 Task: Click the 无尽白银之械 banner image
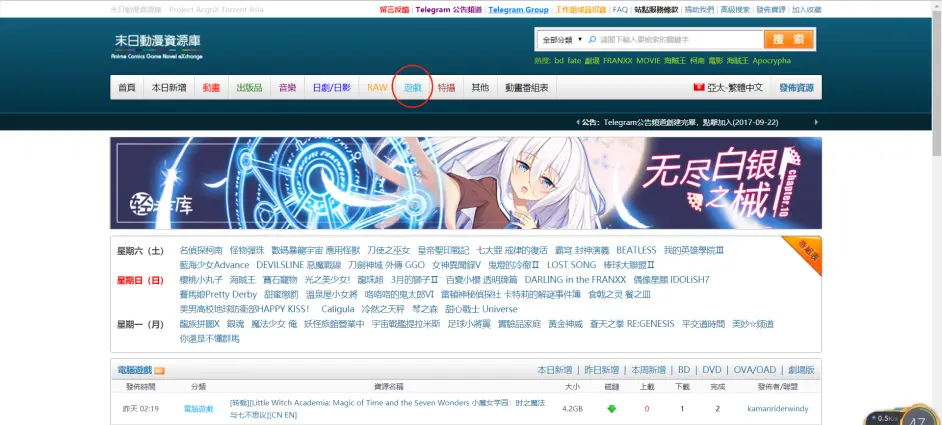pyautogui.click(x=466, y=183)
